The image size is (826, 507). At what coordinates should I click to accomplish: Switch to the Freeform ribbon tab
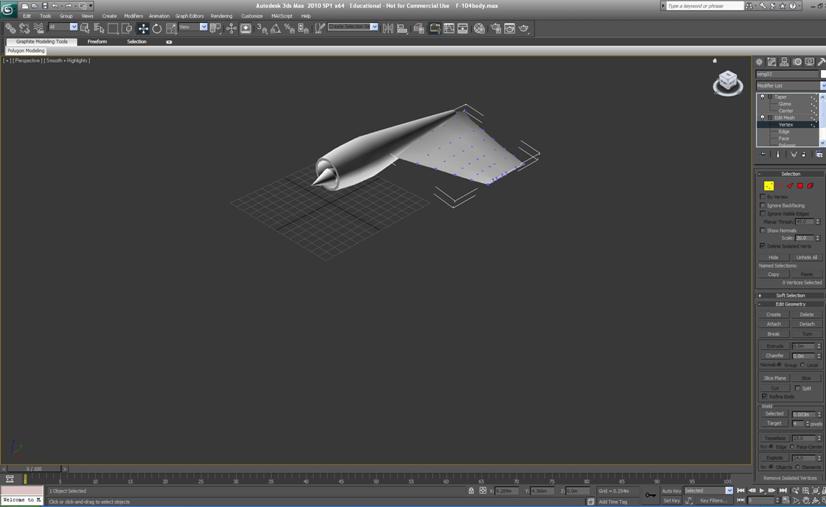pyautogui.click(x=97, y=42)
